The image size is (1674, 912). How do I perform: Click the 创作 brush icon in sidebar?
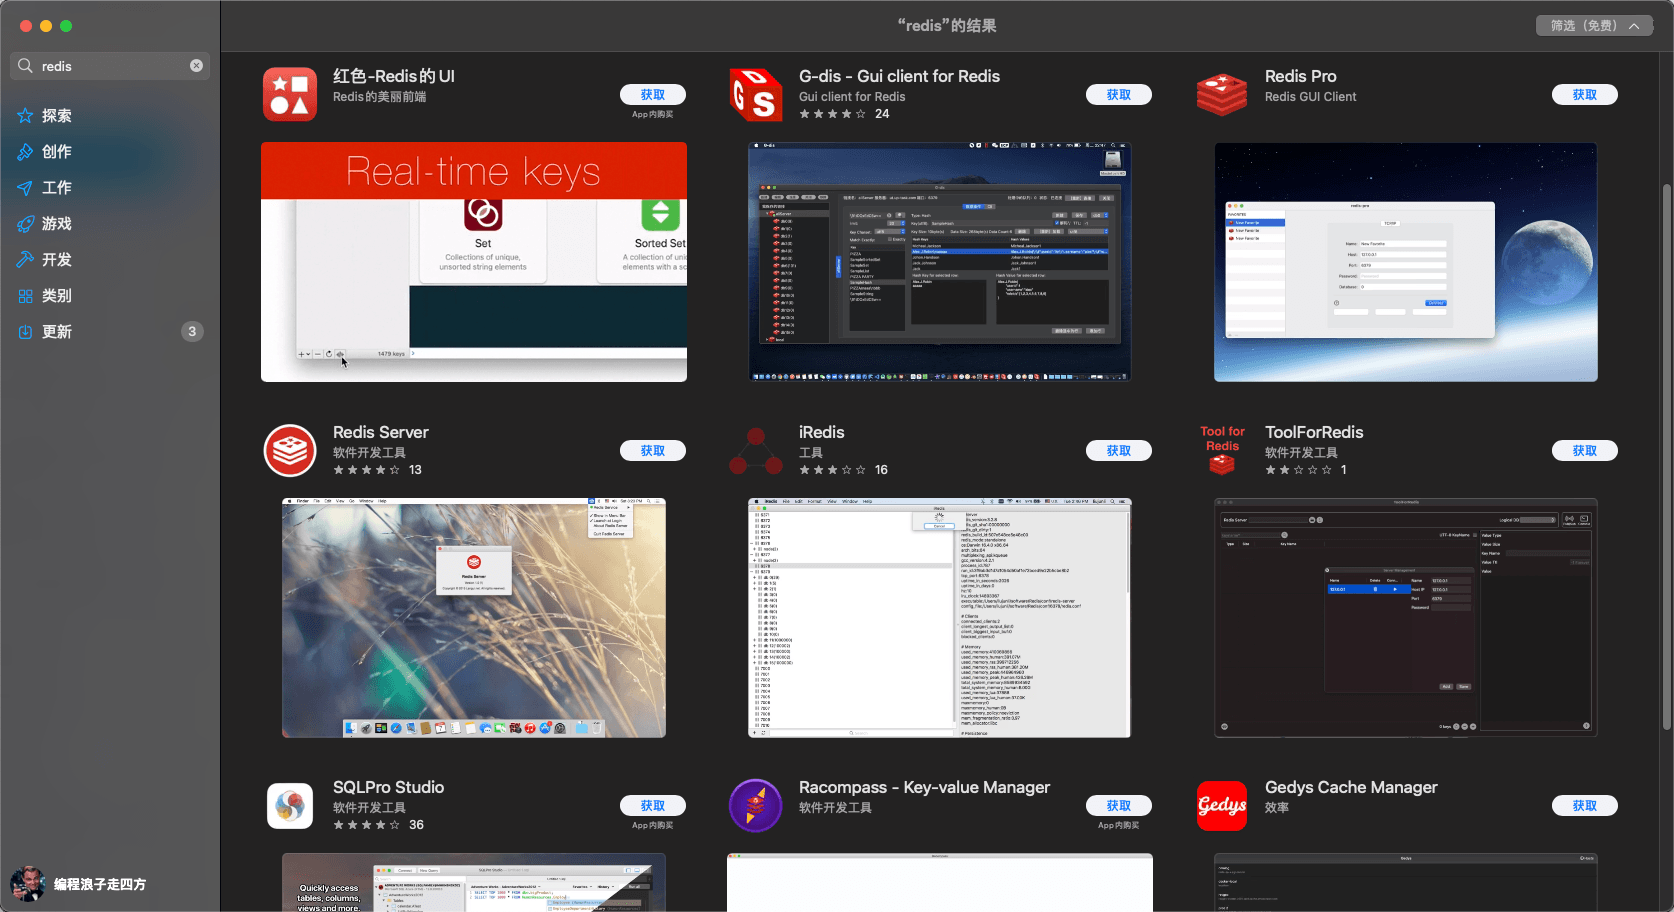[x=25, y=152]
